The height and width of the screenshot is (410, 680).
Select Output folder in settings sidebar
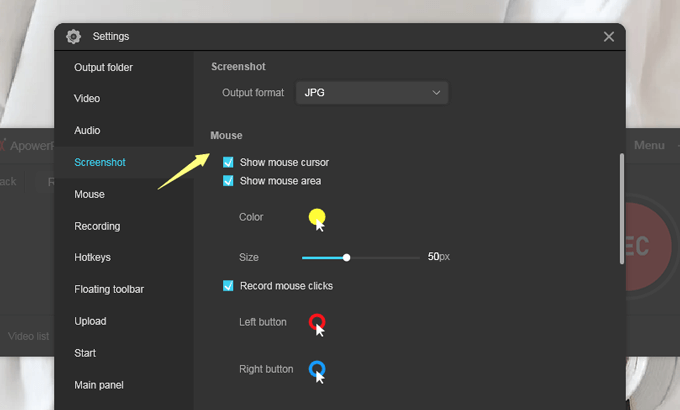[x=103, y=67]
